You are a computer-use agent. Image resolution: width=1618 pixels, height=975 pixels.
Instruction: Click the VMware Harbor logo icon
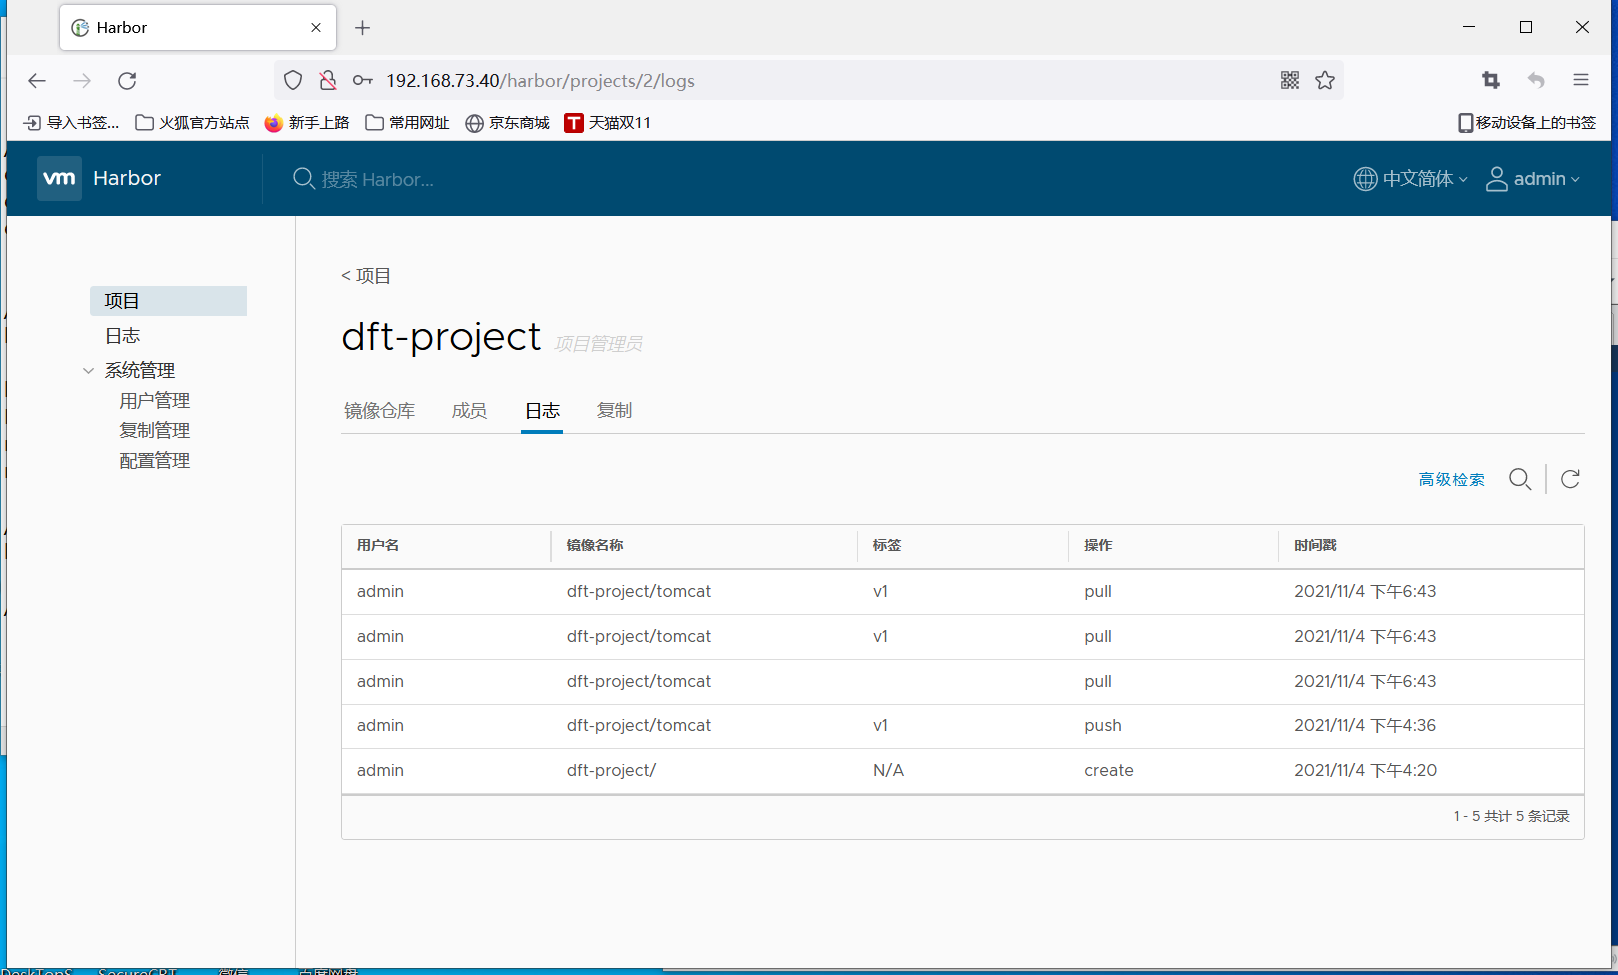[59, 178]
